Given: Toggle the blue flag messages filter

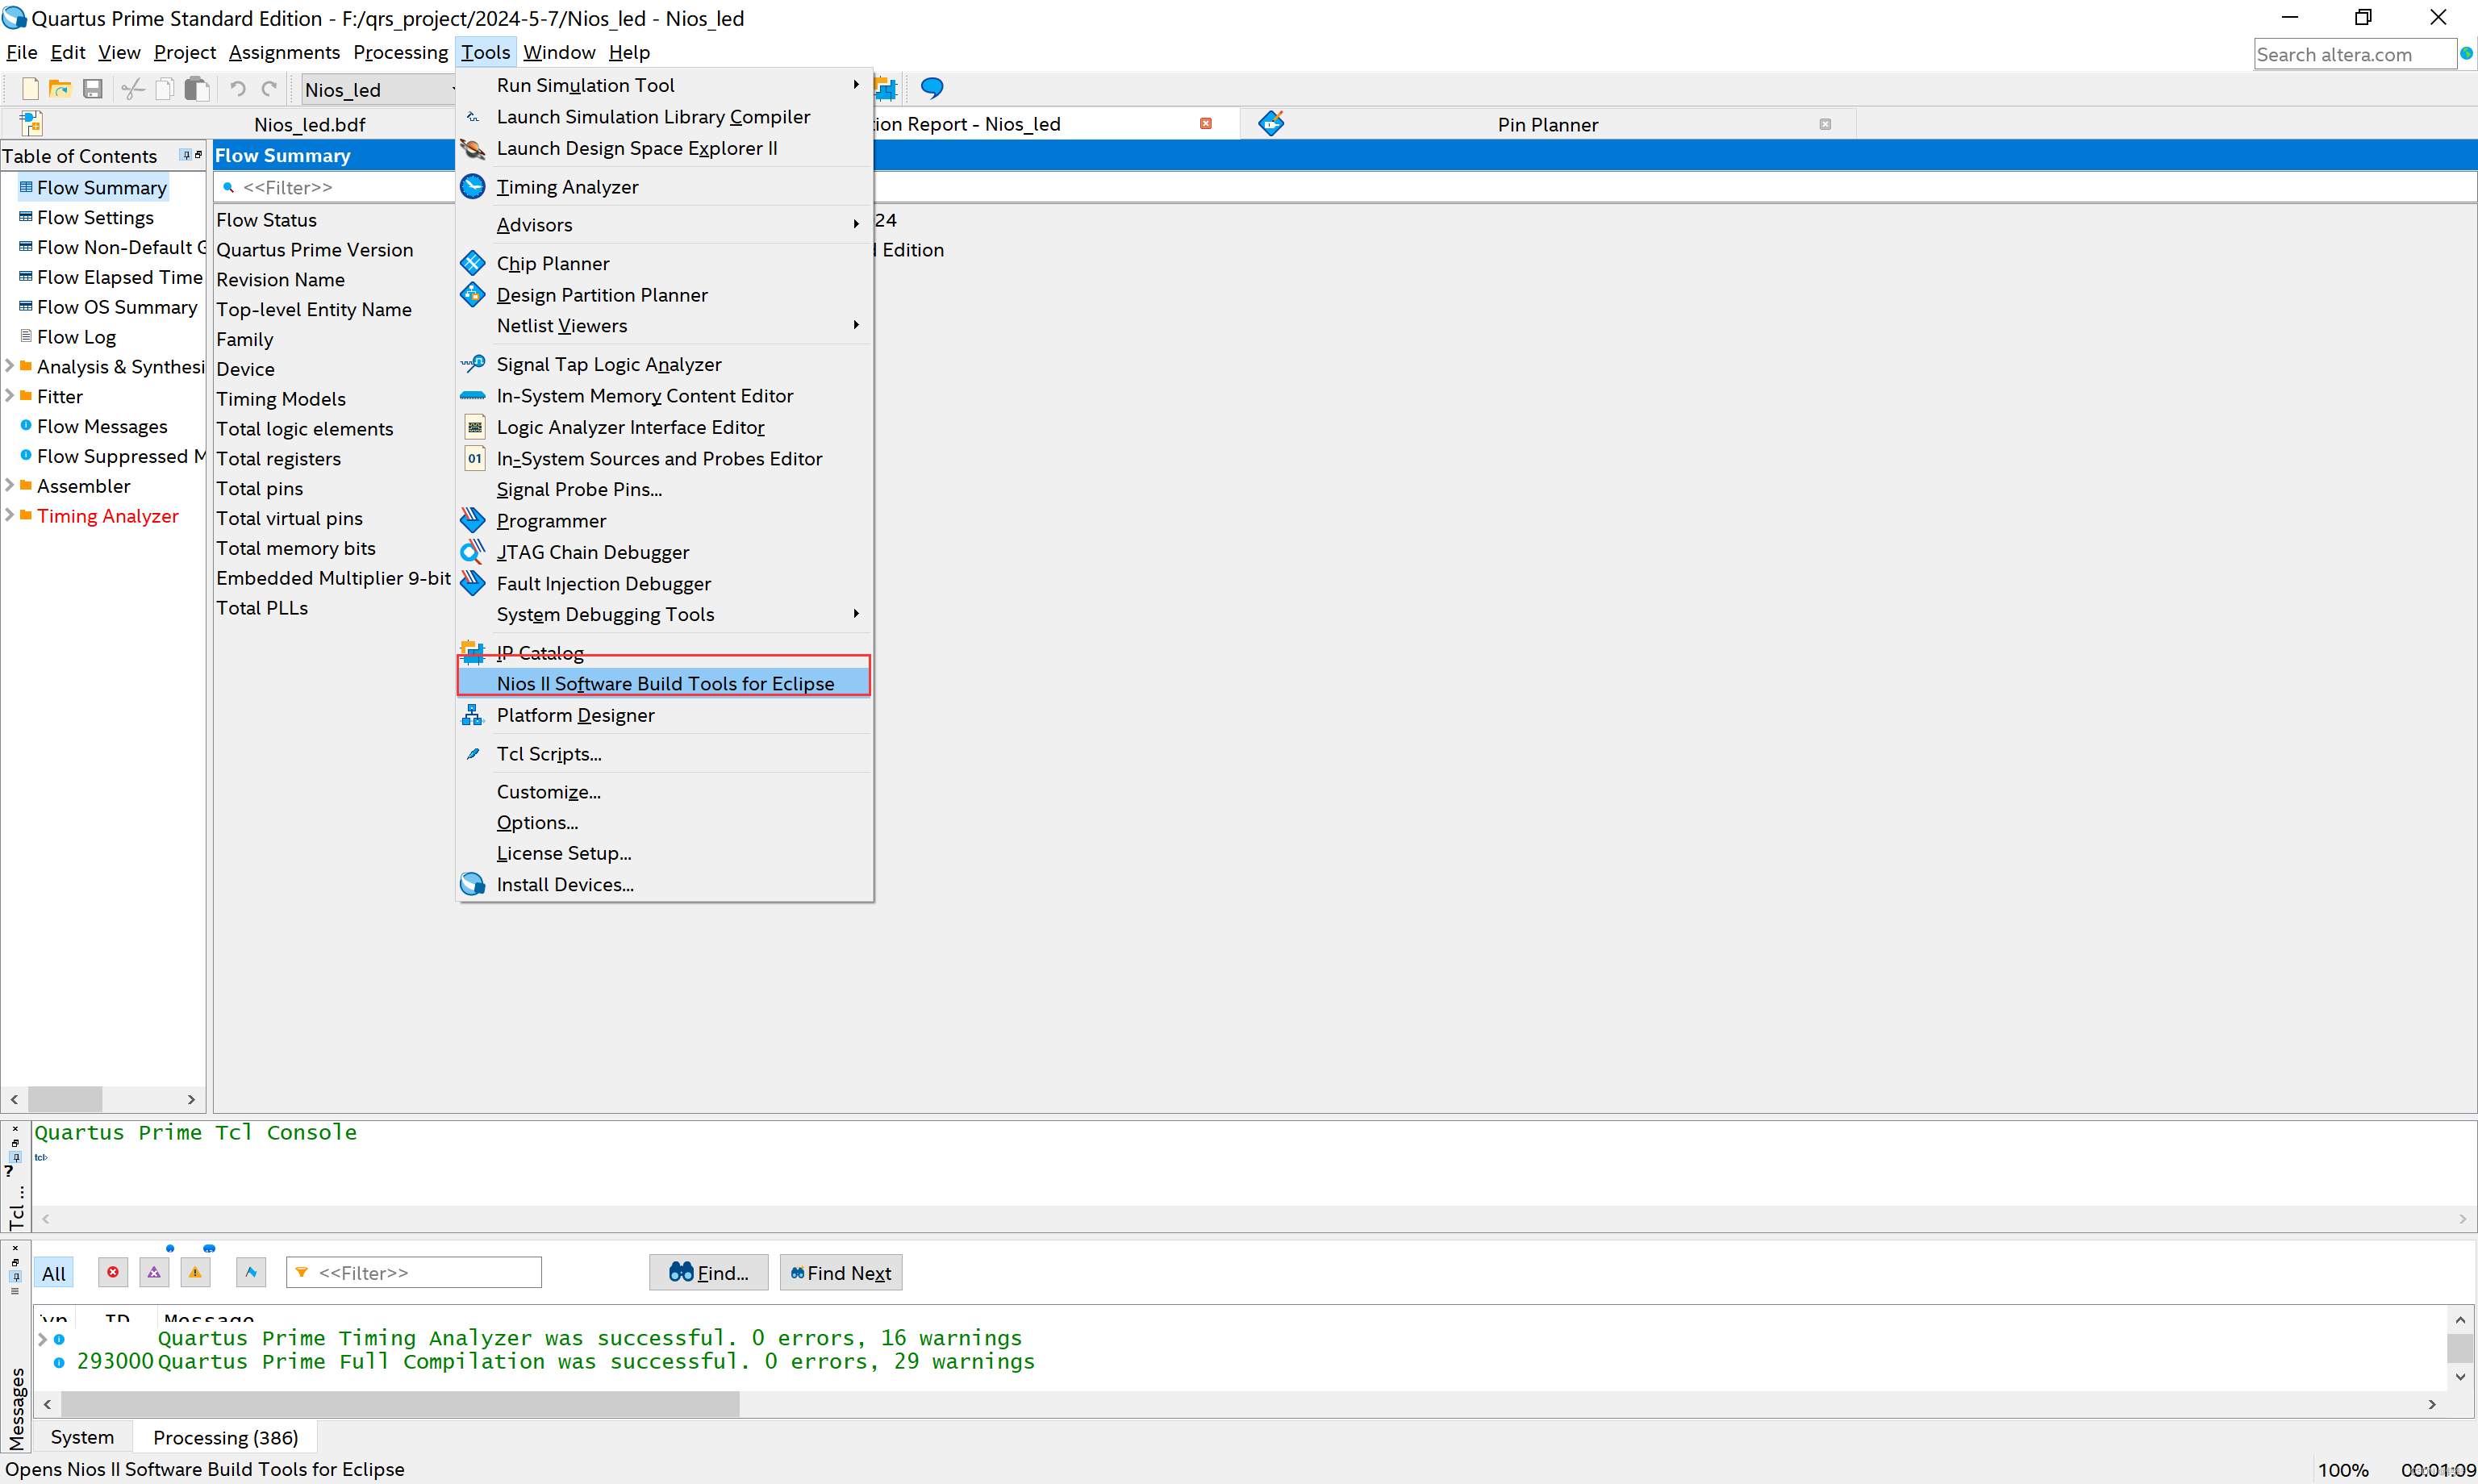Looking at the screenshot, I should [x=251, y=1272].
